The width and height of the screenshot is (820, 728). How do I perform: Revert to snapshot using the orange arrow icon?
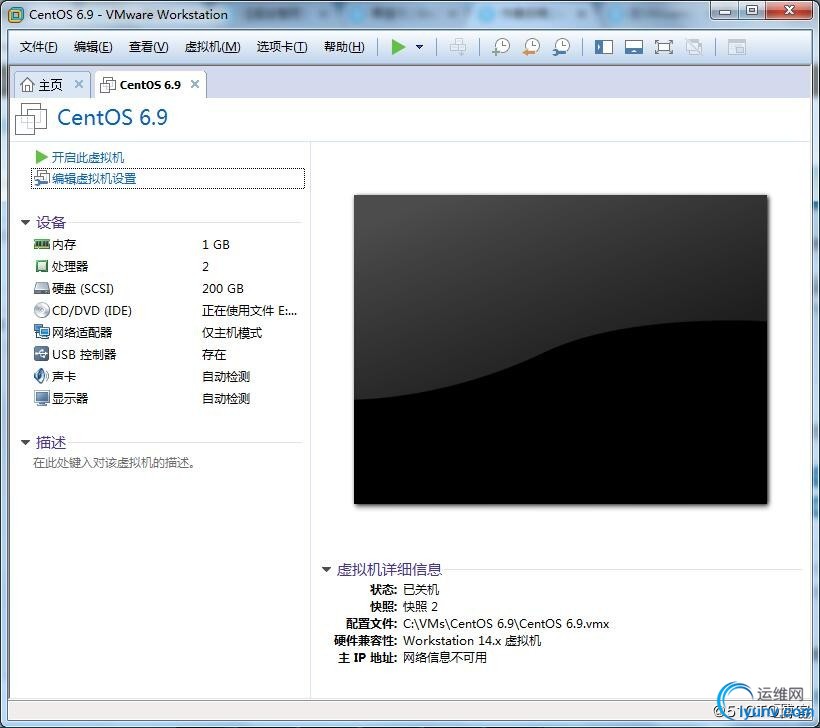[x=531, y=47]
